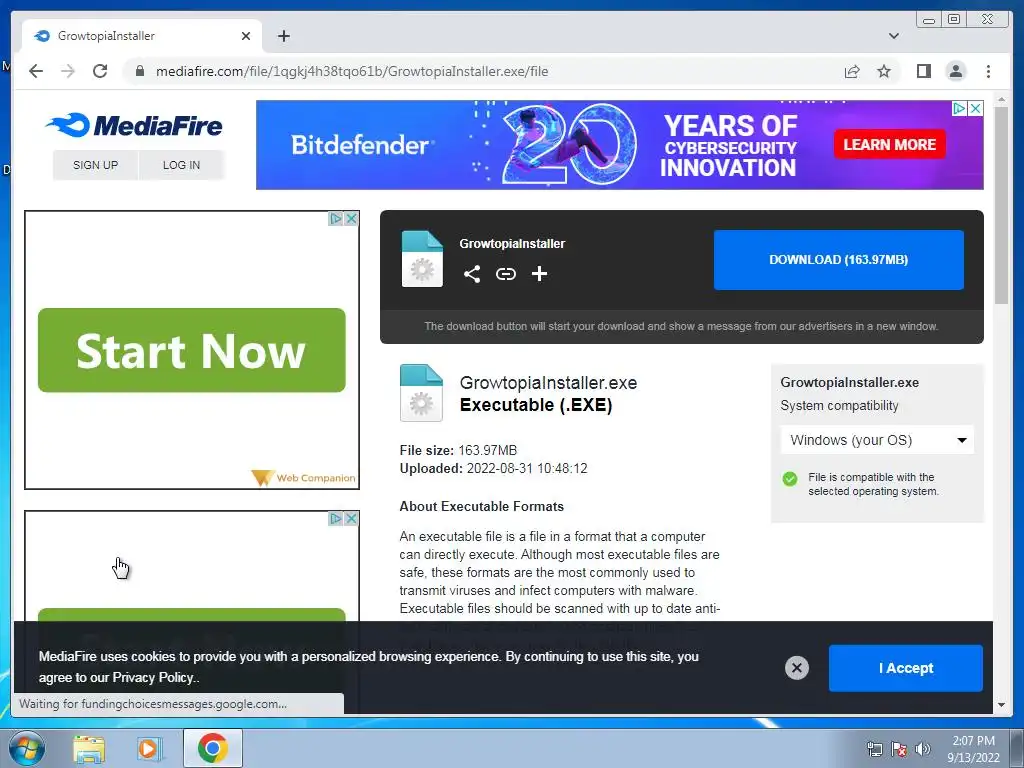This screenshot has width=1024, height=768.
Task: Open the Chrome profile avatar
Action: pos(955,71)
